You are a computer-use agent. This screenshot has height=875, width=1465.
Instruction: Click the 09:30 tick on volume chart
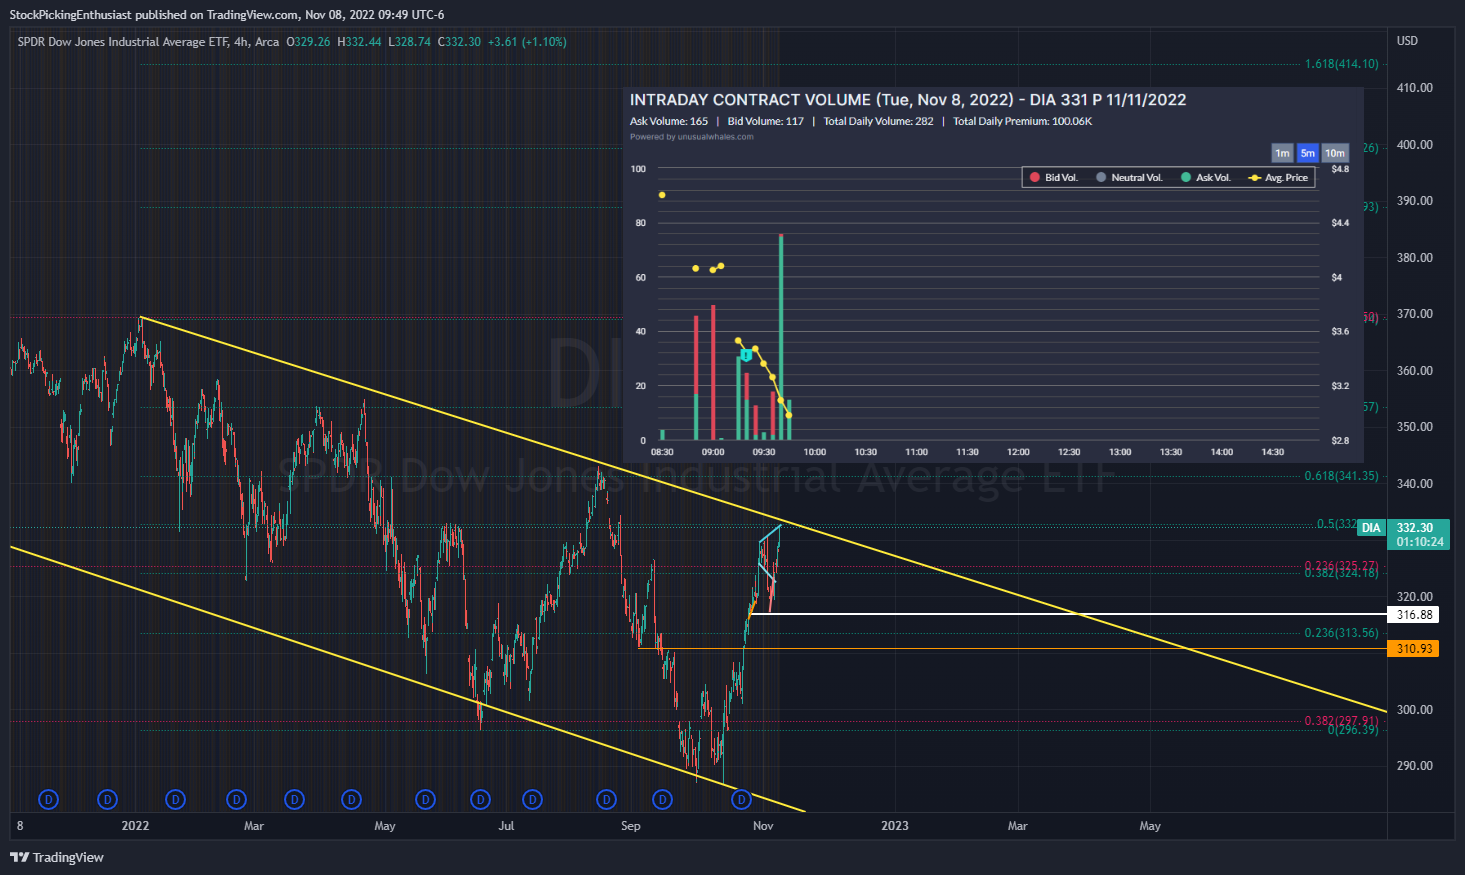(764, 452)
